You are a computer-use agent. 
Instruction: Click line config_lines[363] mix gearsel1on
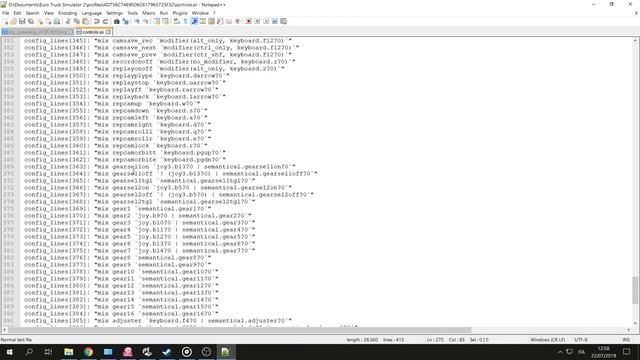(x=159, y=167)
